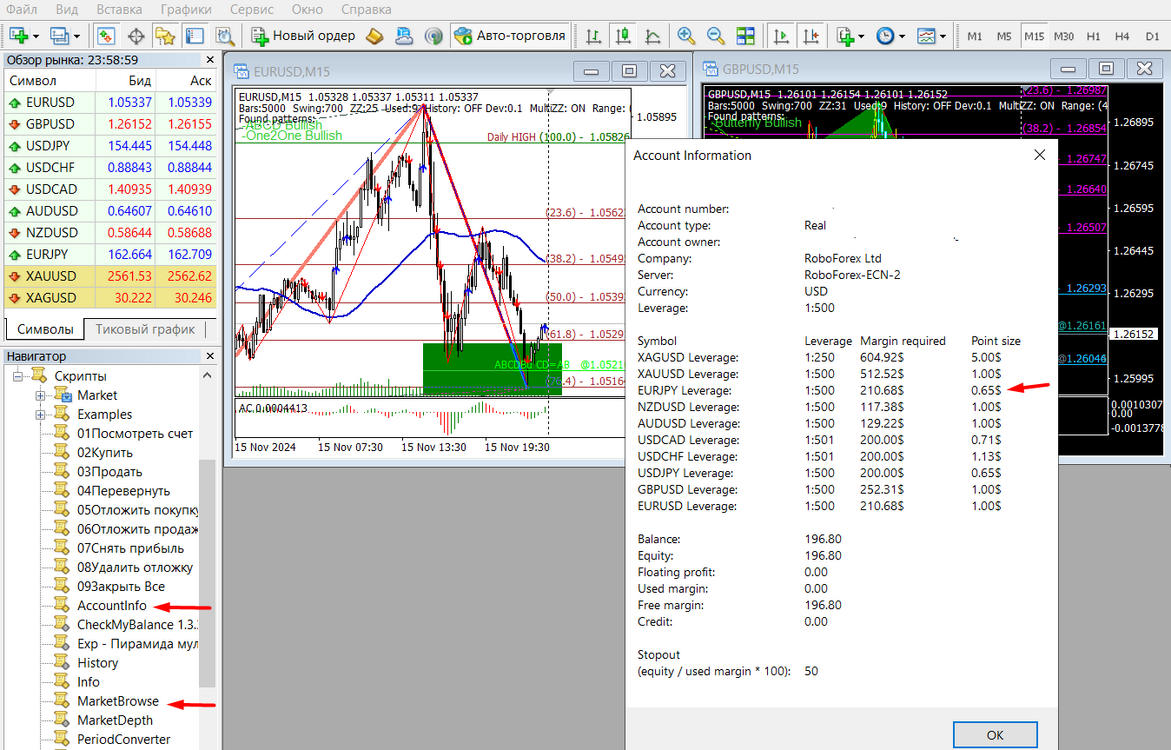Select the M15 timeframe

coord(1034,36)
